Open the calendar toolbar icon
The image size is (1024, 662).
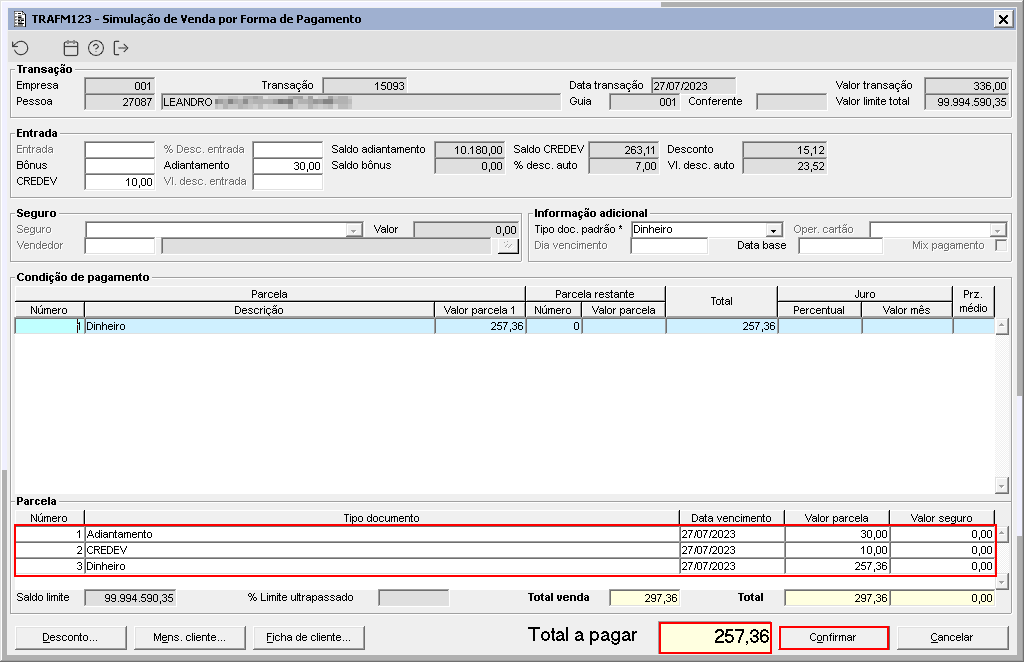(71, 48)
